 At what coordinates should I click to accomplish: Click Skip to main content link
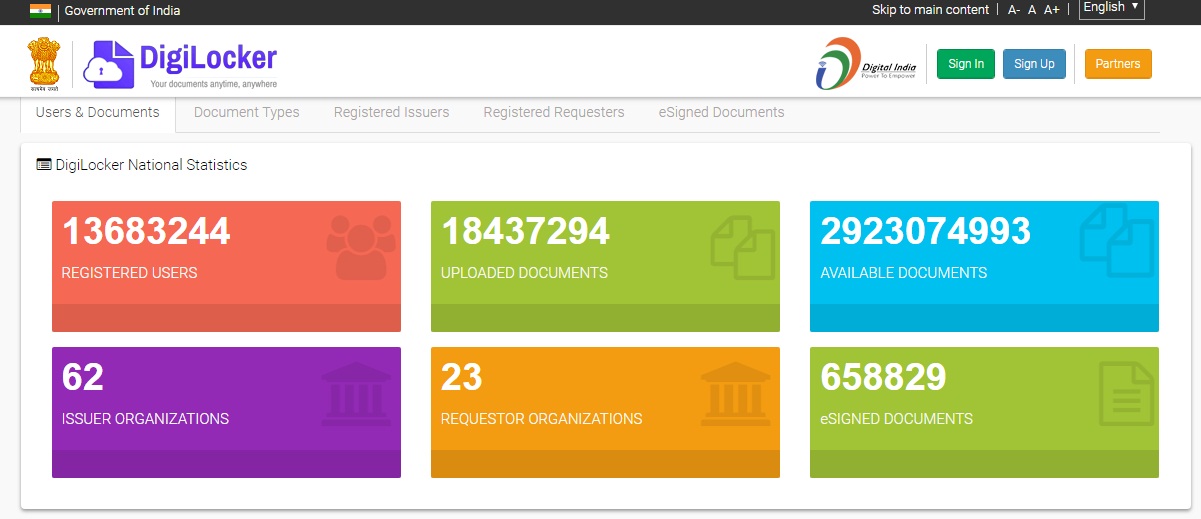coord(930,10)
